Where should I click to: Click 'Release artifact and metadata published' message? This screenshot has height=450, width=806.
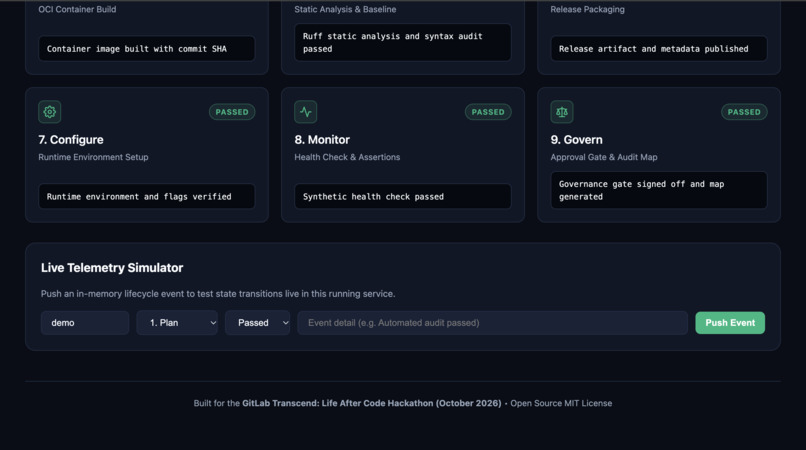point(658,49)
